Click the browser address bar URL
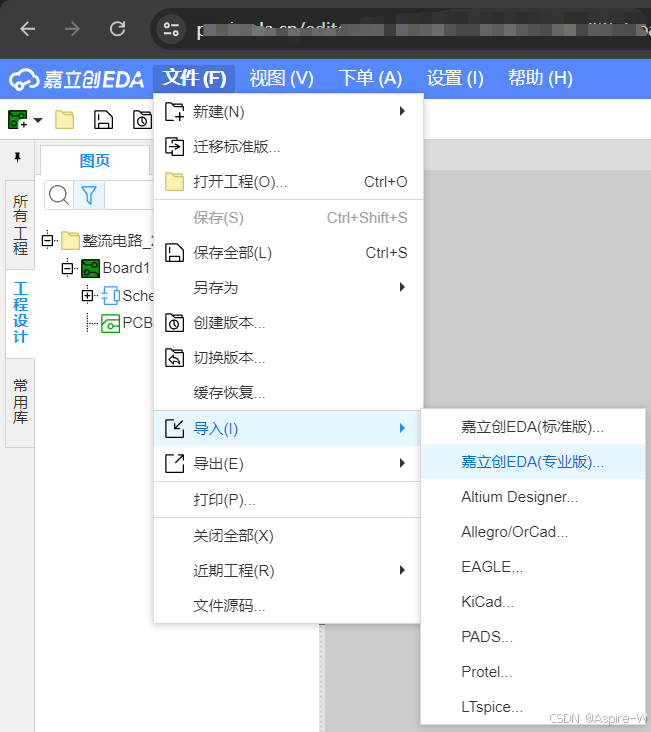This screenshot has width=651, height=732. pyautogui.click(x=423, y=30)
